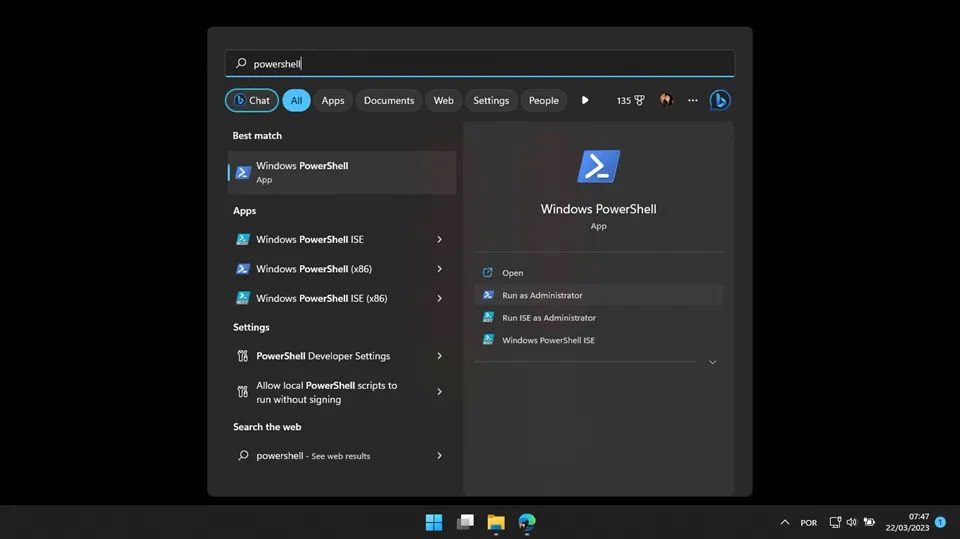Click Open in the PowerShell actions list
960x539 pixels.
coord(512,273)
